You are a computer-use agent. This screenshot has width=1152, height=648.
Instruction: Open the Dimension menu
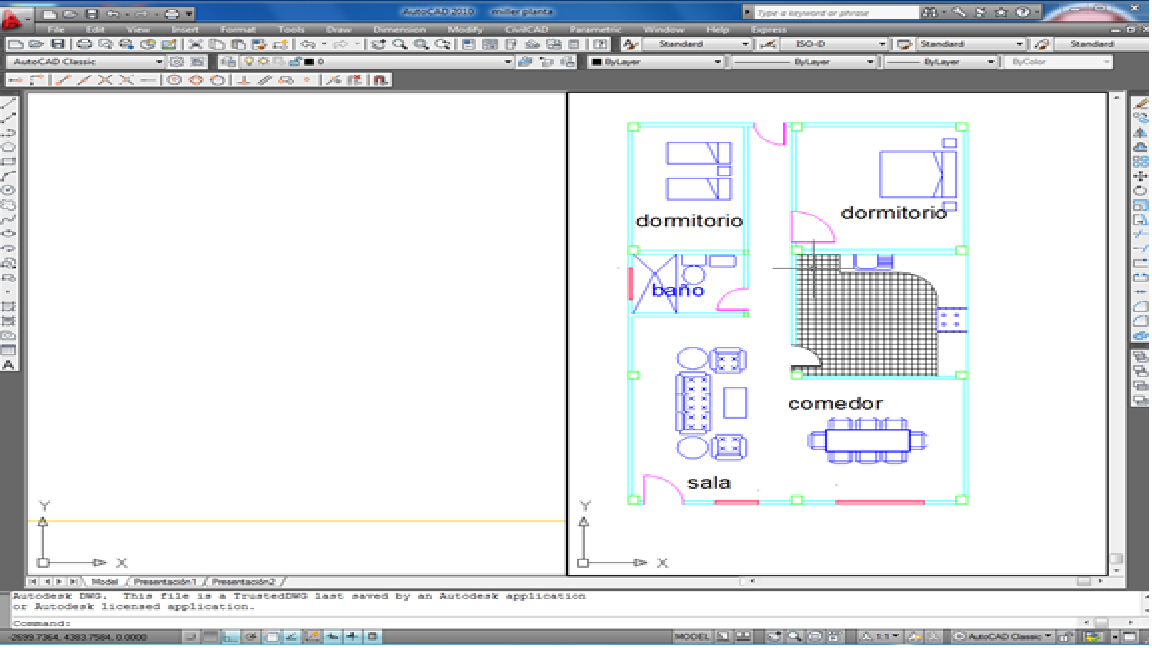click(x=399, y=29)
